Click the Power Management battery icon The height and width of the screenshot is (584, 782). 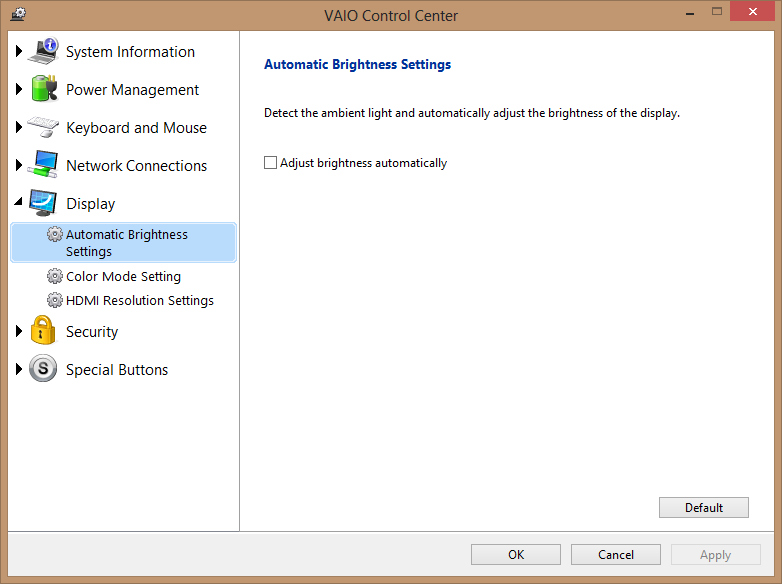point(44,89)
